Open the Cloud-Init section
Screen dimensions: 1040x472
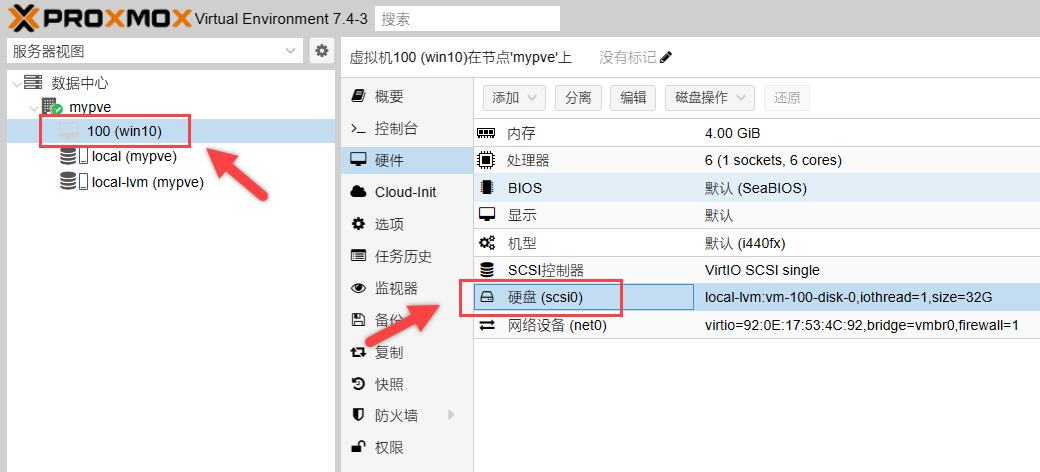click(405, 192)
